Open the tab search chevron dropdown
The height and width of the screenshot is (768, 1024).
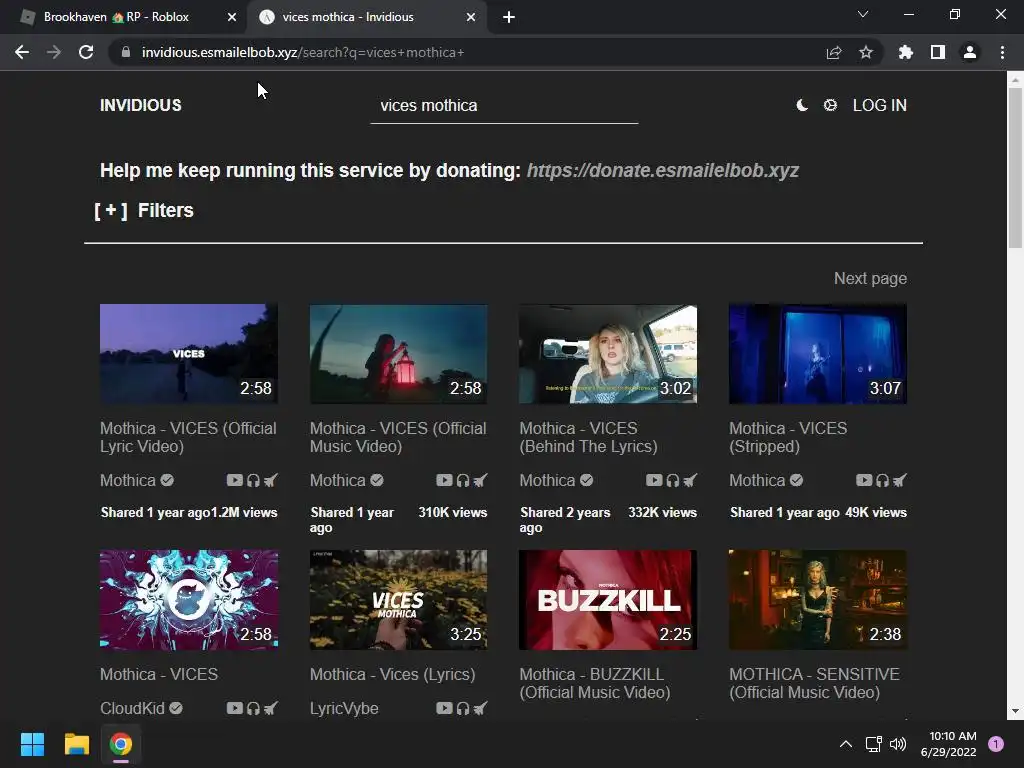[863, 14]
